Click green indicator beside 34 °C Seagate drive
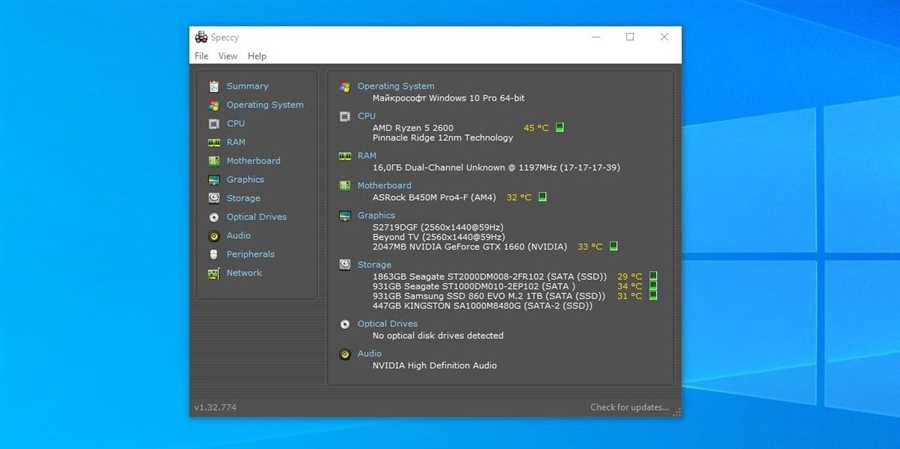900x449 pixels. 653,285
